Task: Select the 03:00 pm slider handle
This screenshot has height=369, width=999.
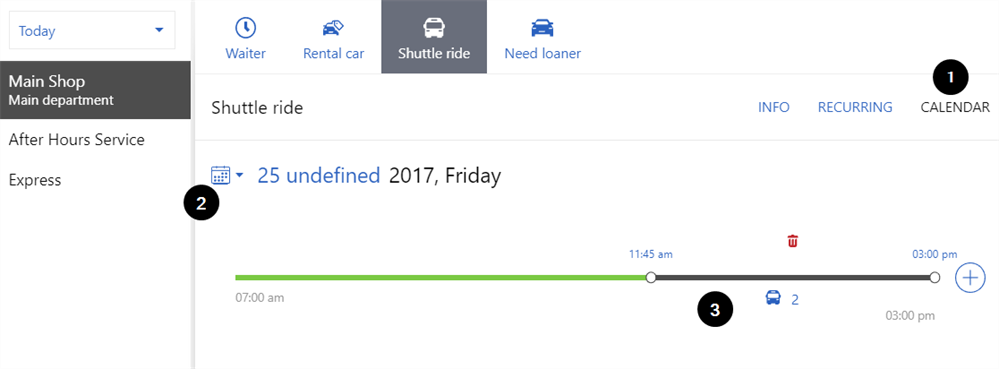Action: (935, 278)
